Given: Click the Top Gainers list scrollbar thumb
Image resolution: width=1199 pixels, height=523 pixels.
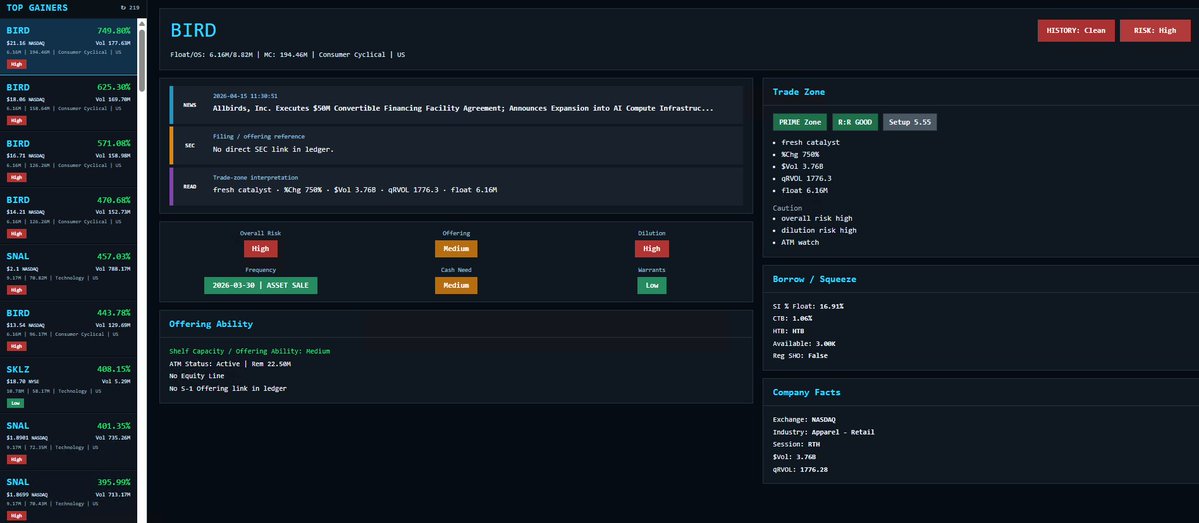Looking at the screenshot, I should click(141, 61).
